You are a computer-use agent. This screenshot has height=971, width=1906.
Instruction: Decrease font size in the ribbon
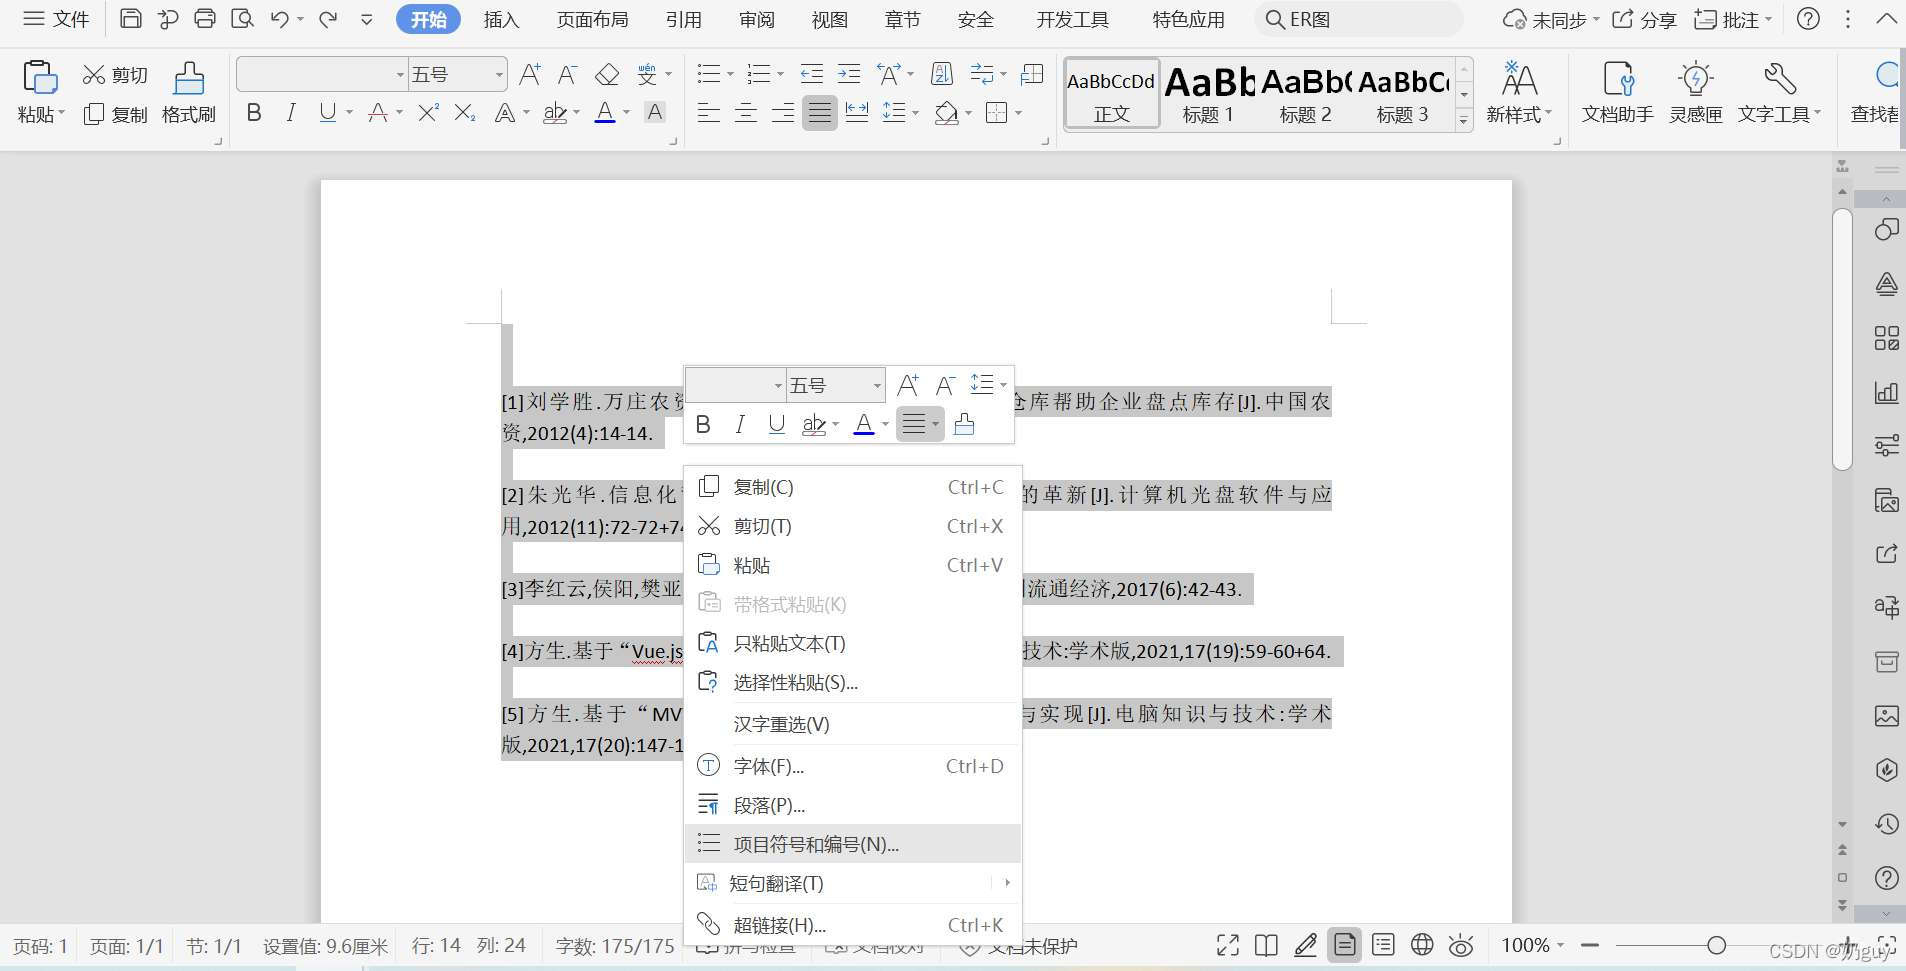coord(567,75)
